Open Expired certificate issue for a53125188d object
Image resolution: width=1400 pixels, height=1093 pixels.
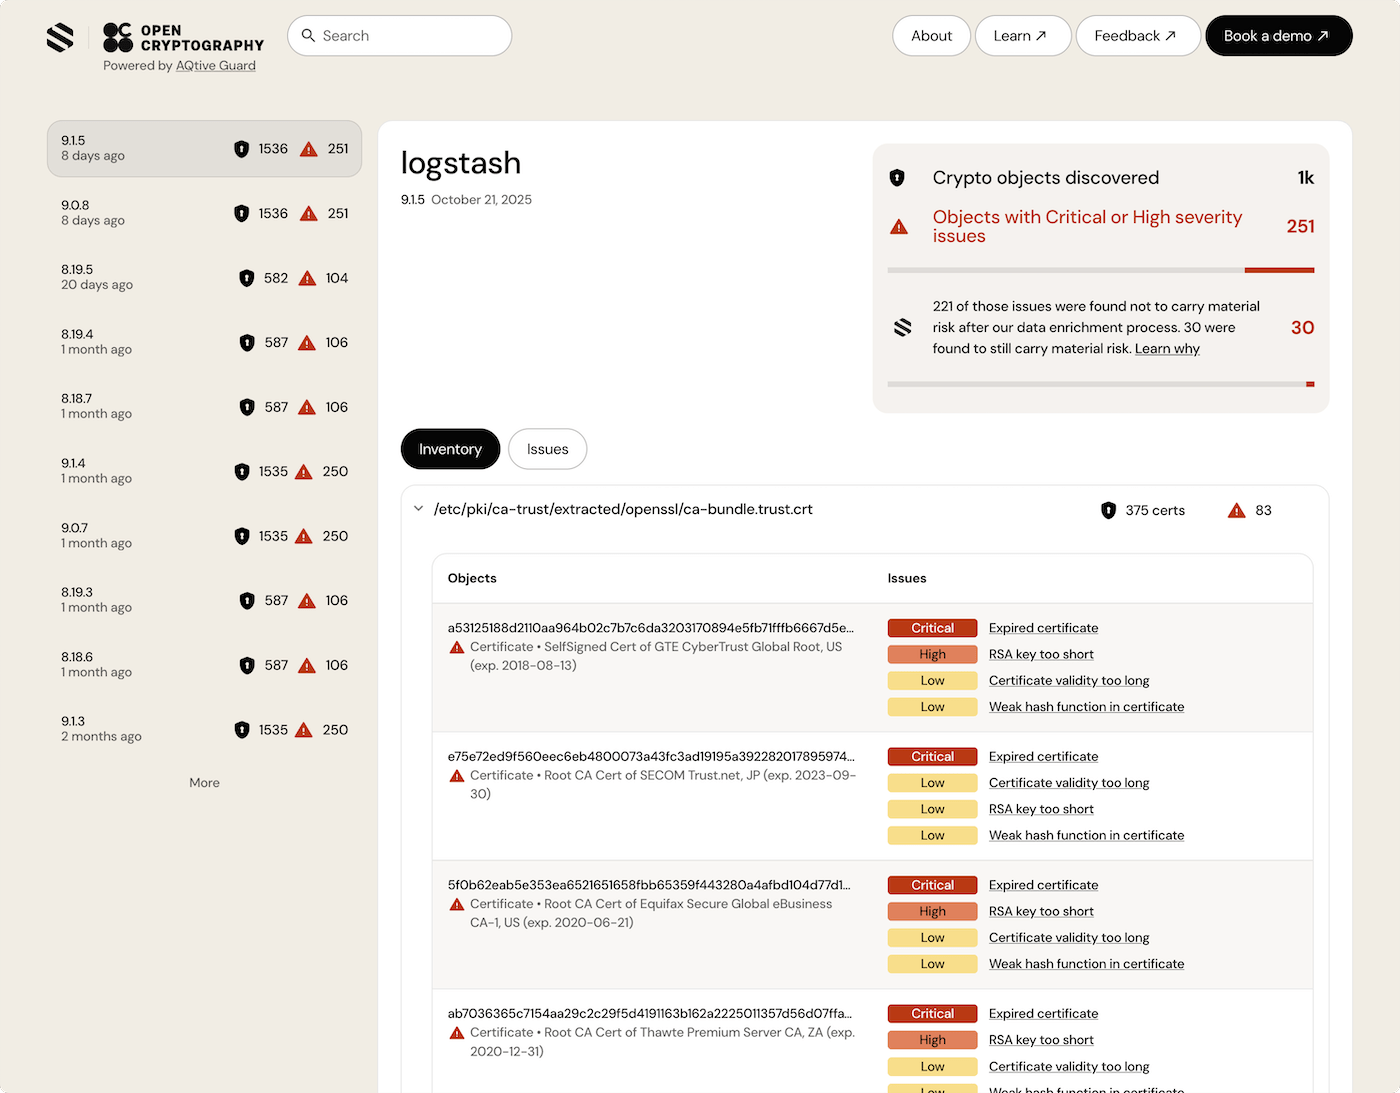click(x=1043, y=628)
